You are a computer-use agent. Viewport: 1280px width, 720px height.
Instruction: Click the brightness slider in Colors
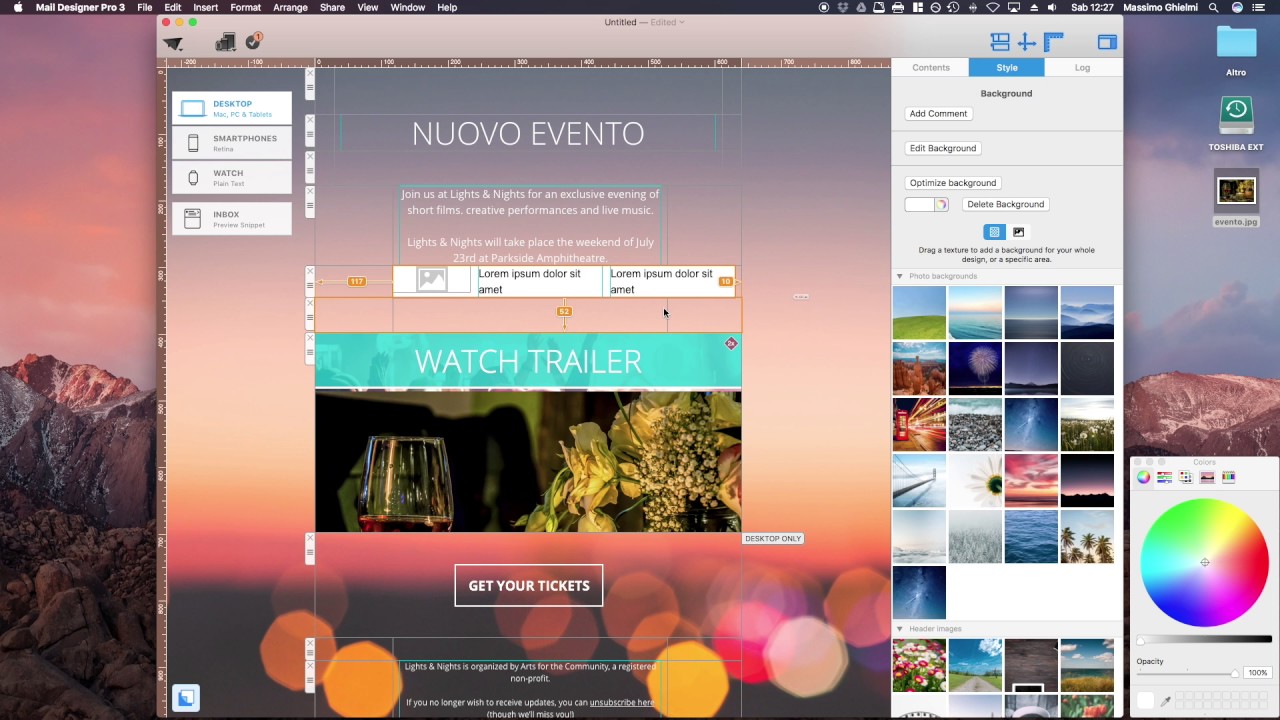tap(1205, 640)
